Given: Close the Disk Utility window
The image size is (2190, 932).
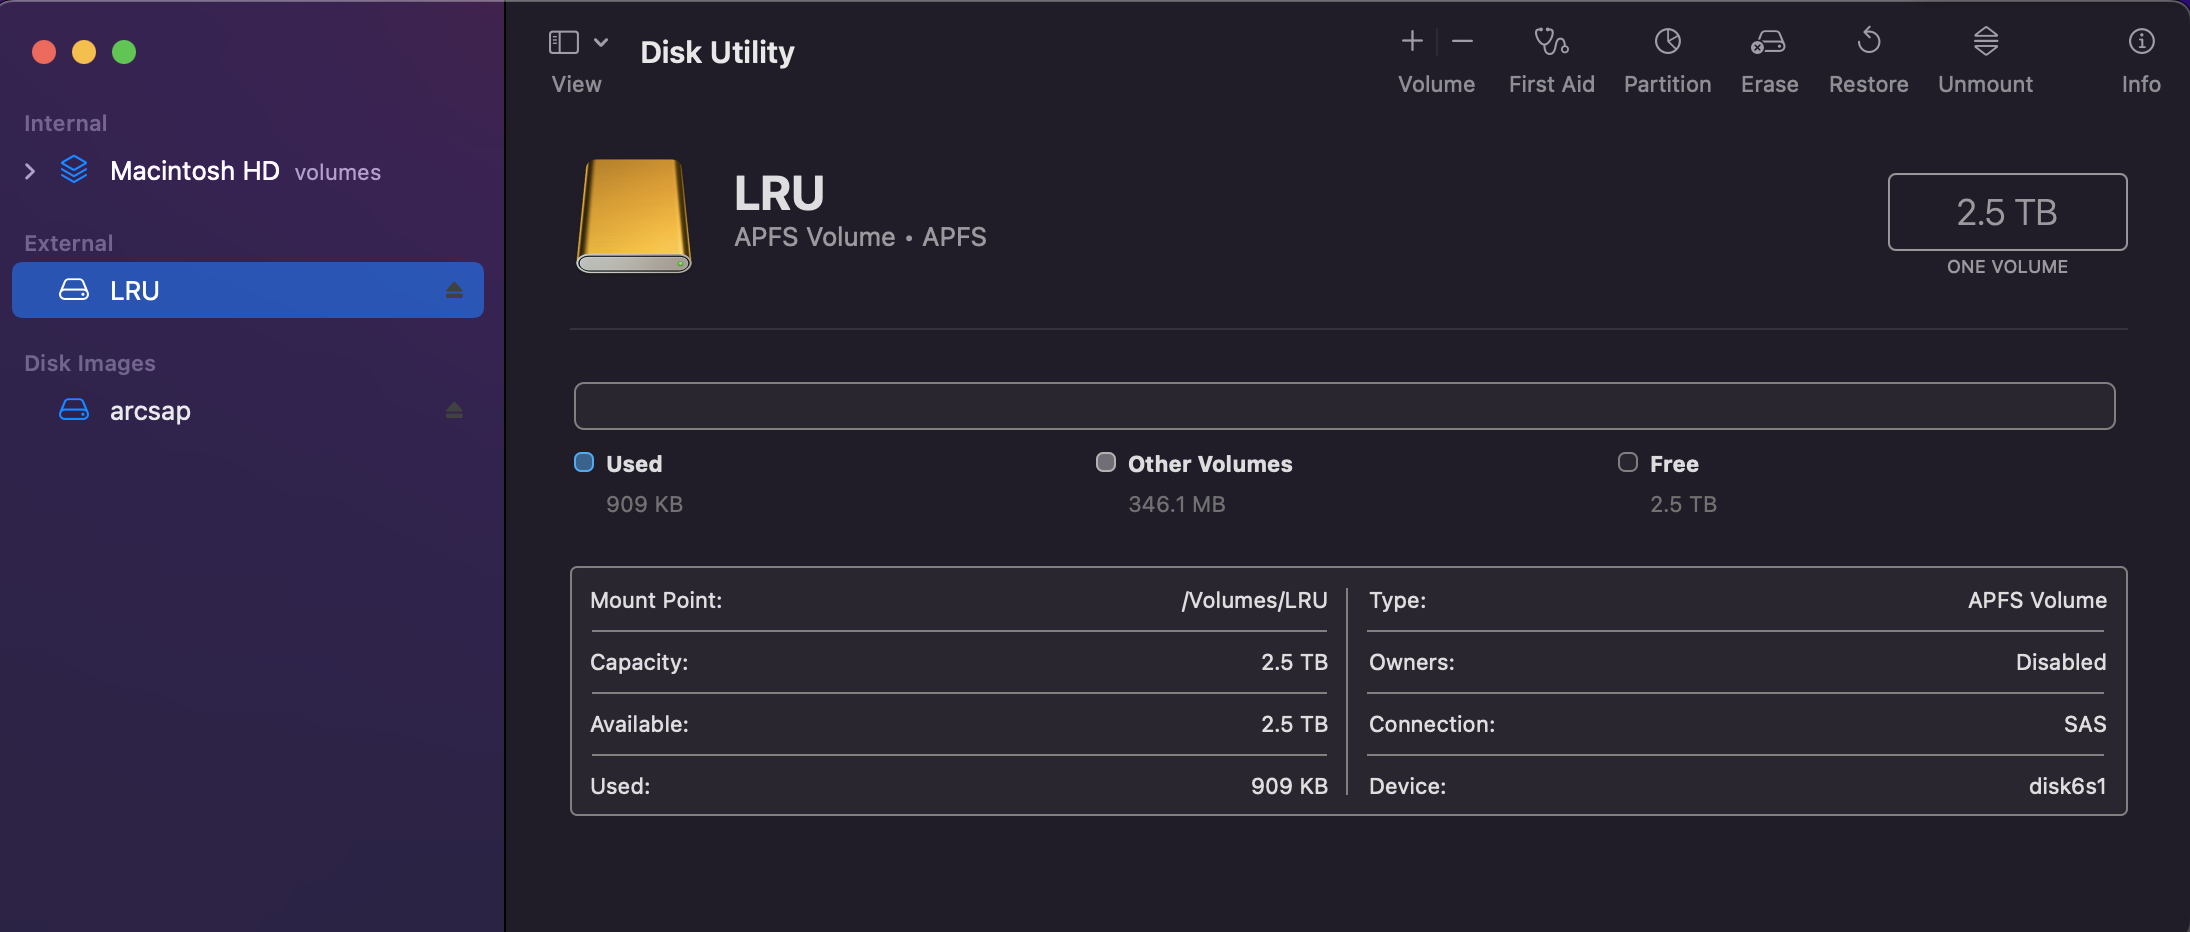Looking at the screenshot, I should pyautogui.click(x=44, y=52).
